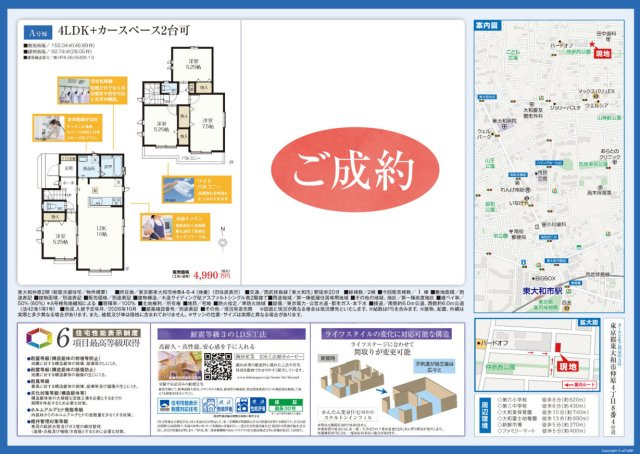Click BIGBOX on the guide map
This screenshot has width=640, height=454.
(545, 278)
